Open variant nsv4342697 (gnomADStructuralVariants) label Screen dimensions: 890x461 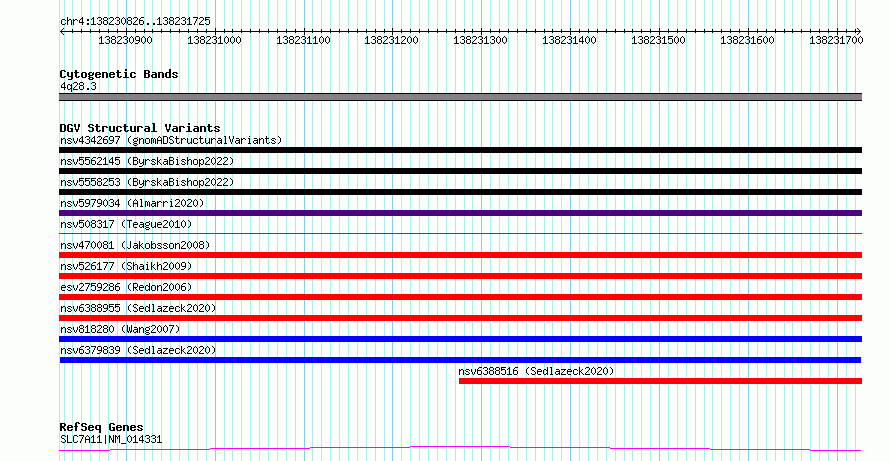(171, 140)
